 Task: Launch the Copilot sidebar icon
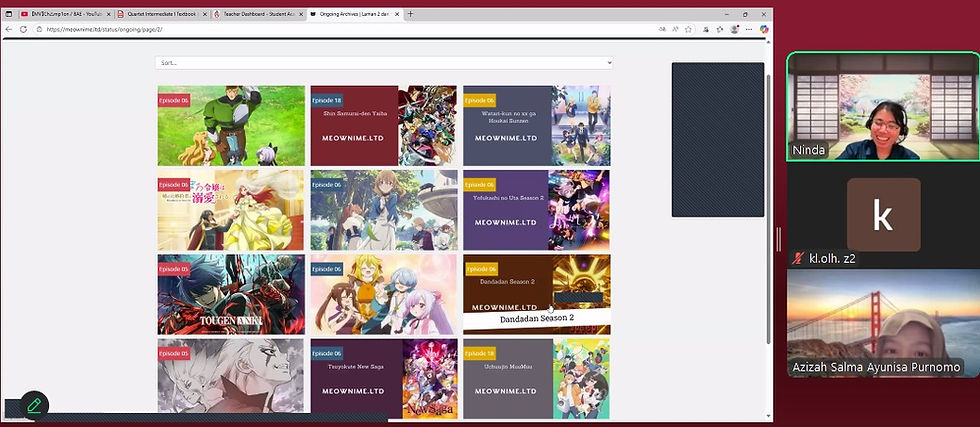coord(764,29)
